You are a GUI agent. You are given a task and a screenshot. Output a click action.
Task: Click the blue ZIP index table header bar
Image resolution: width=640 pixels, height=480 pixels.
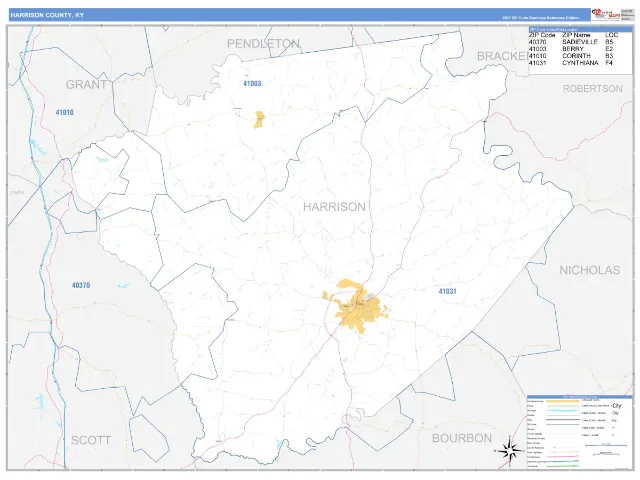click(580, 30)
